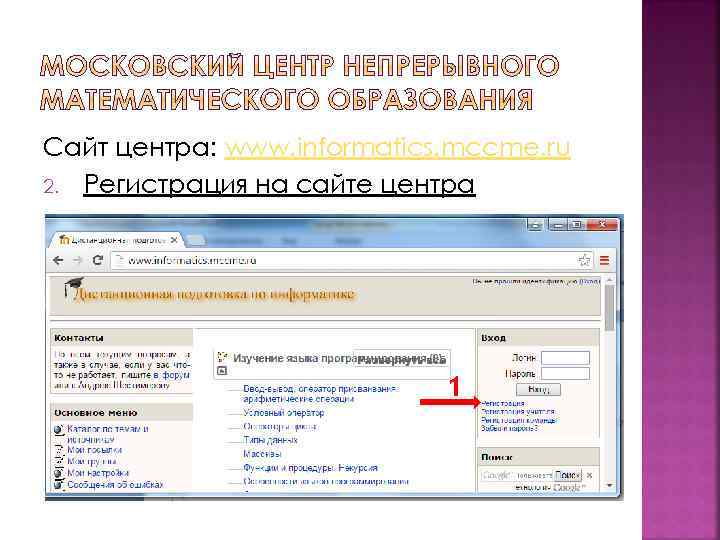Close the Дистанционная подготовка browser tab

point(174,240)
